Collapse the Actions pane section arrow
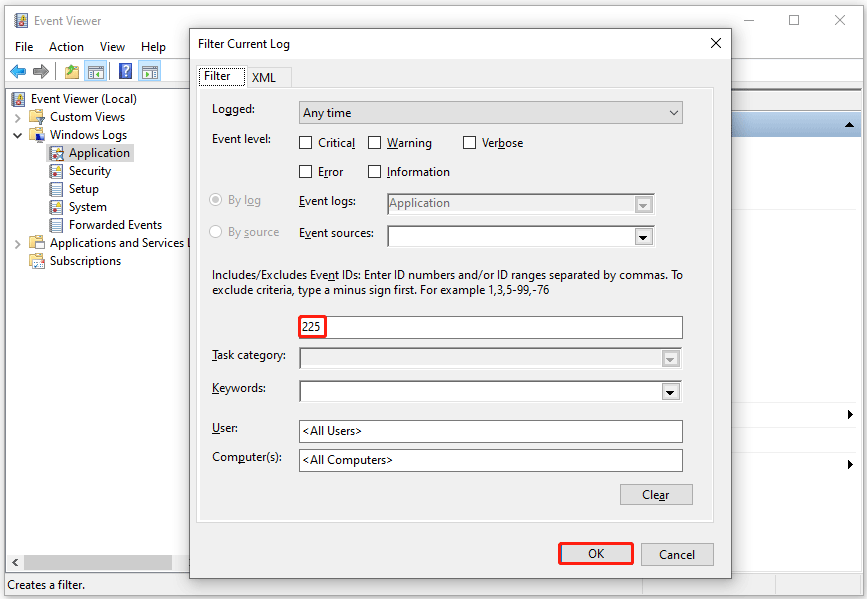Screen dimensions: 867x599 pyautogui.click(x=849, y=125)
